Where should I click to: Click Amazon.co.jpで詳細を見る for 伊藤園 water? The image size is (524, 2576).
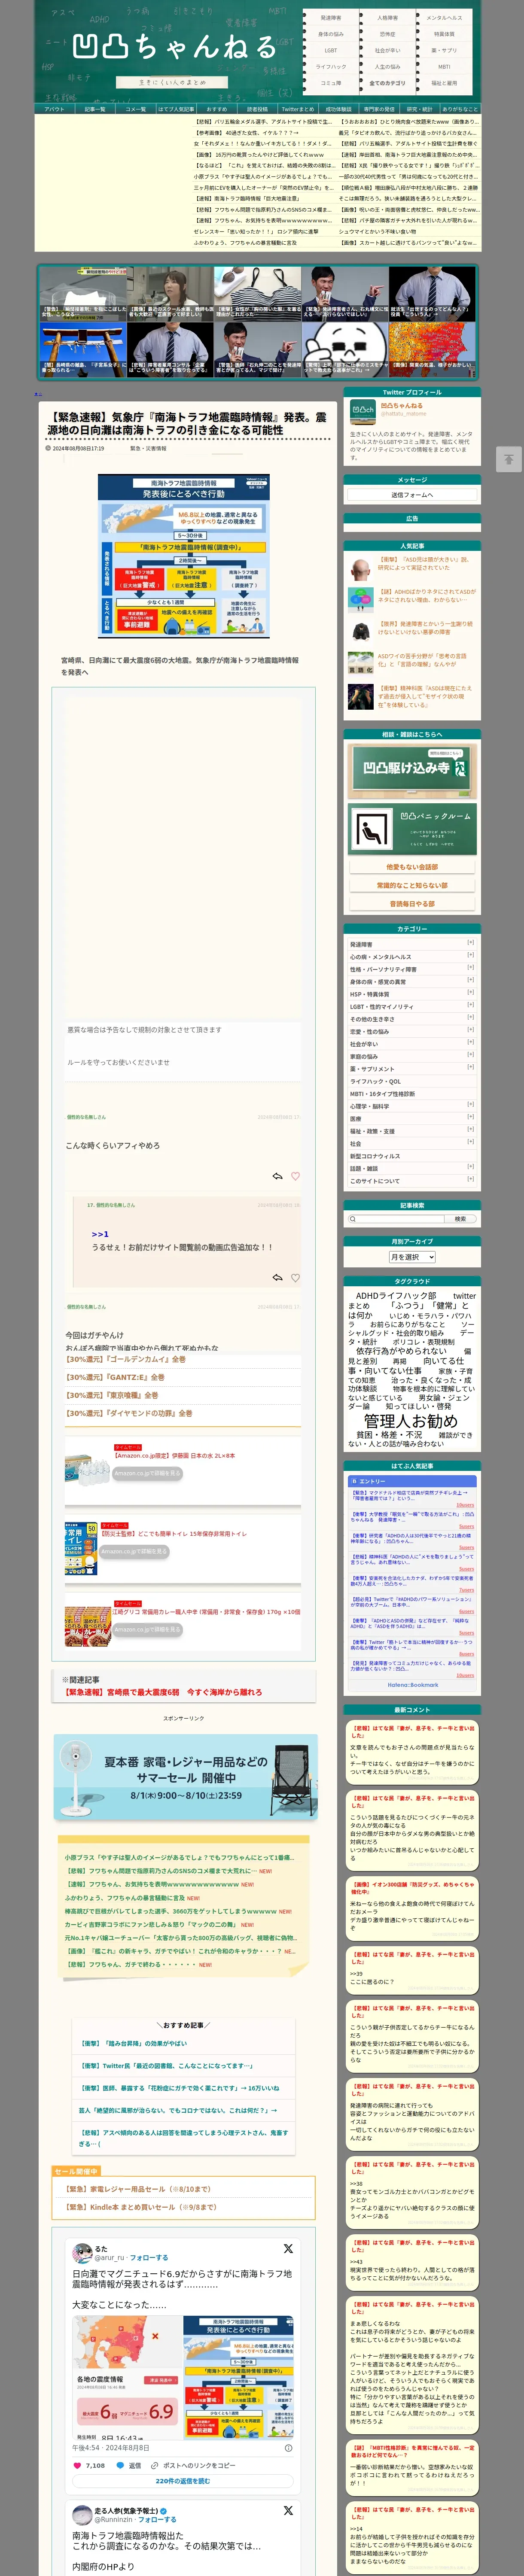click(x=147, y=1473)
